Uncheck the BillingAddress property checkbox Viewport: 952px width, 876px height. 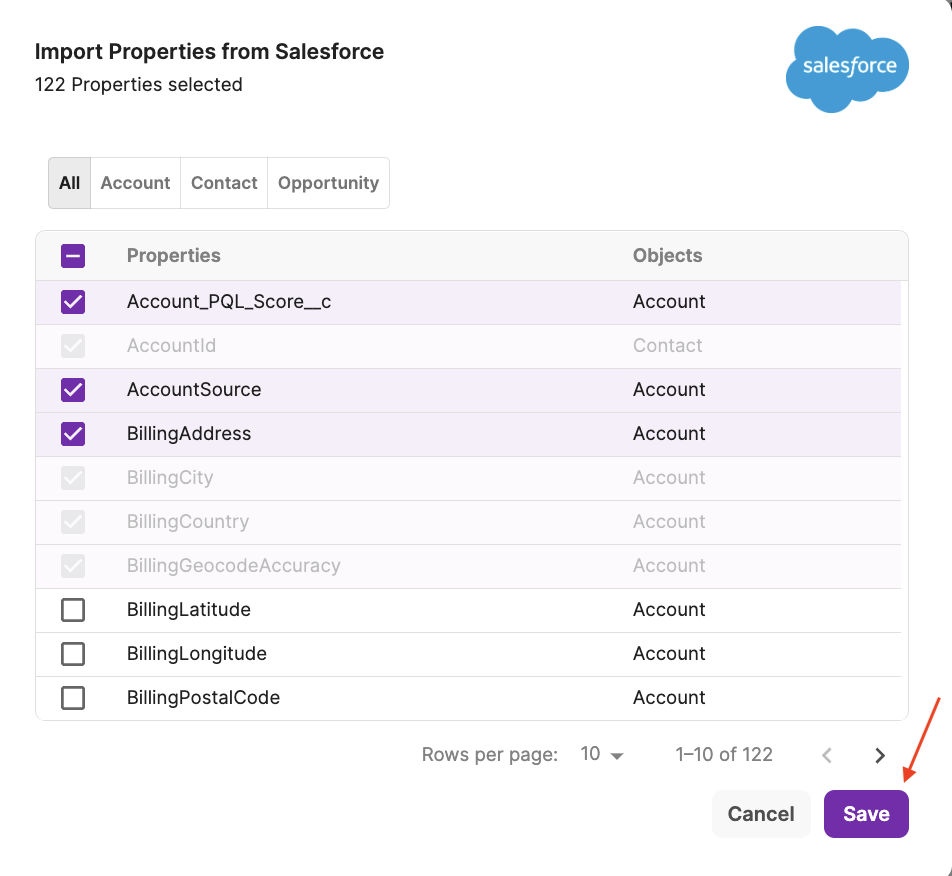[73, 434]
